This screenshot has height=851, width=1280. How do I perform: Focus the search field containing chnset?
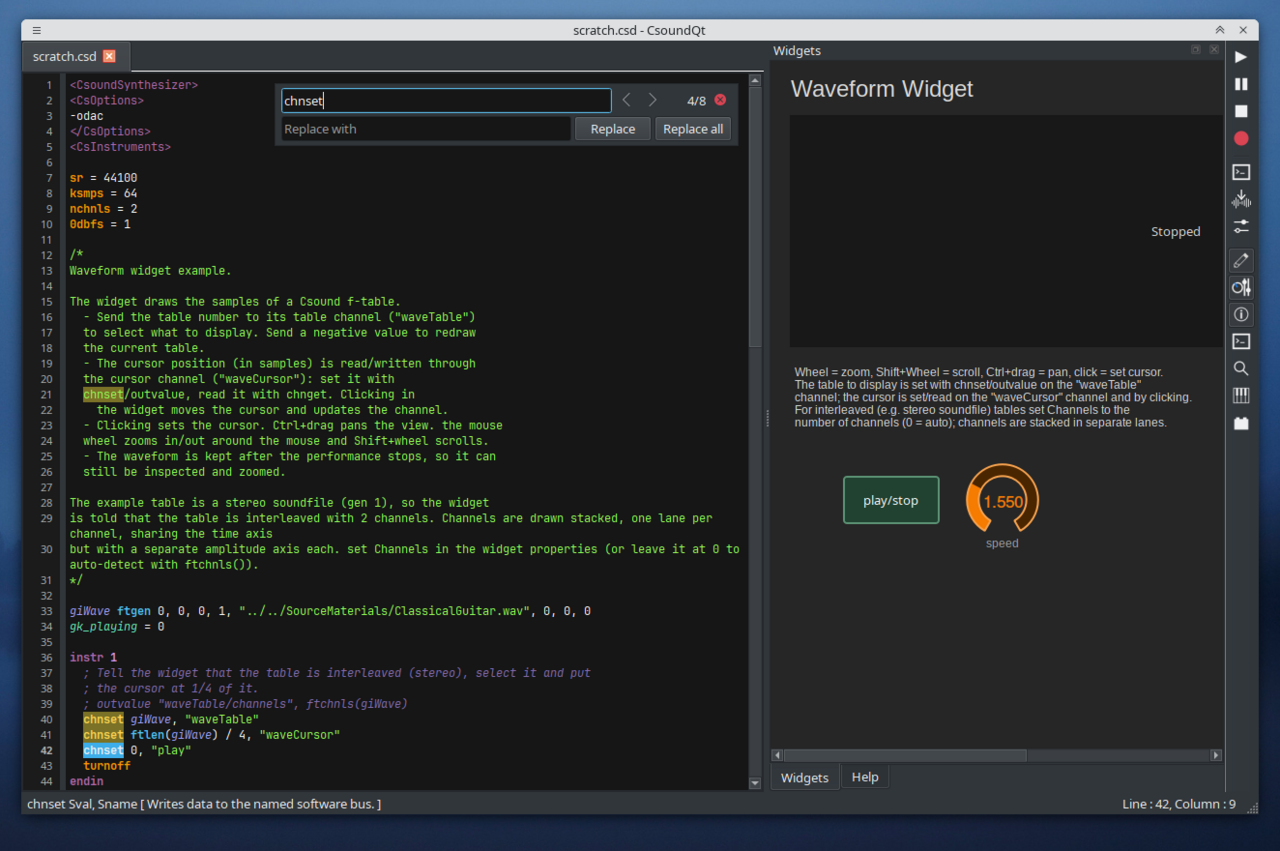446,100
